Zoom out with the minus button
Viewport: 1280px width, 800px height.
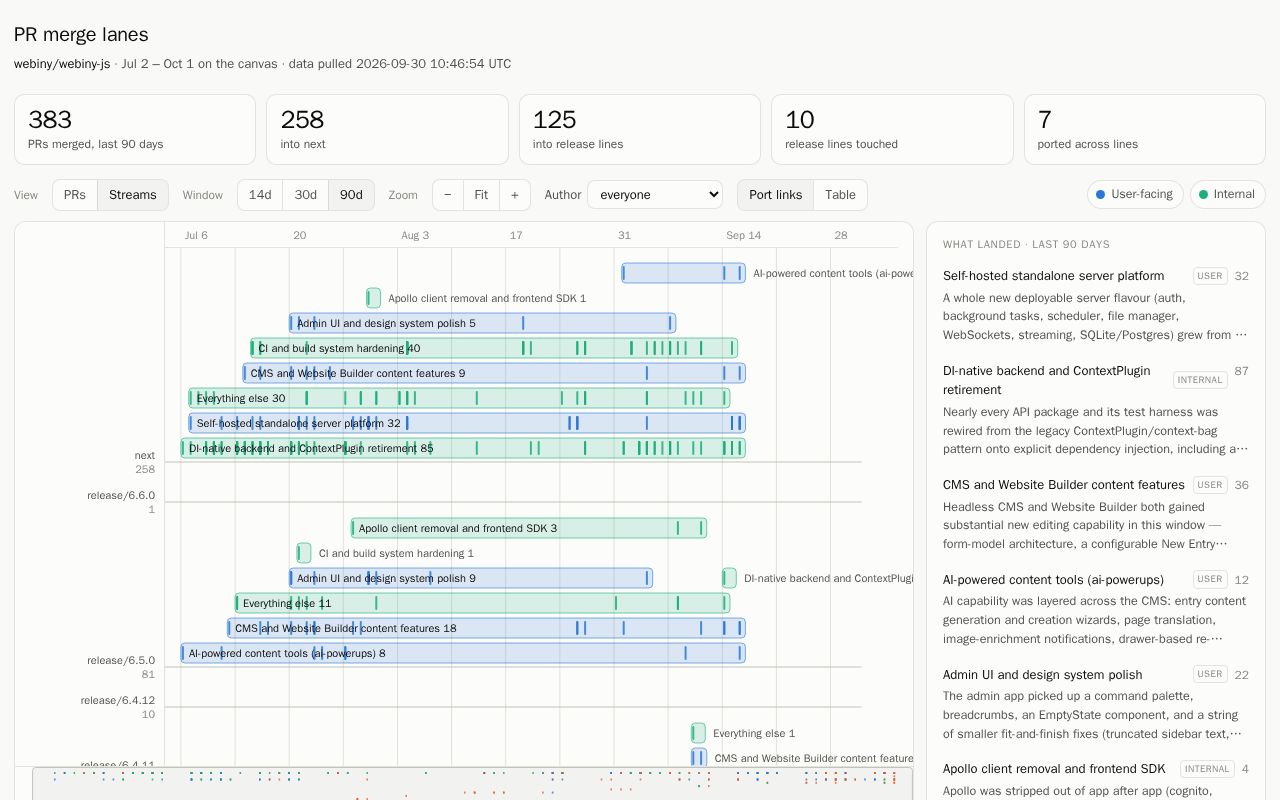click(447, 195)
